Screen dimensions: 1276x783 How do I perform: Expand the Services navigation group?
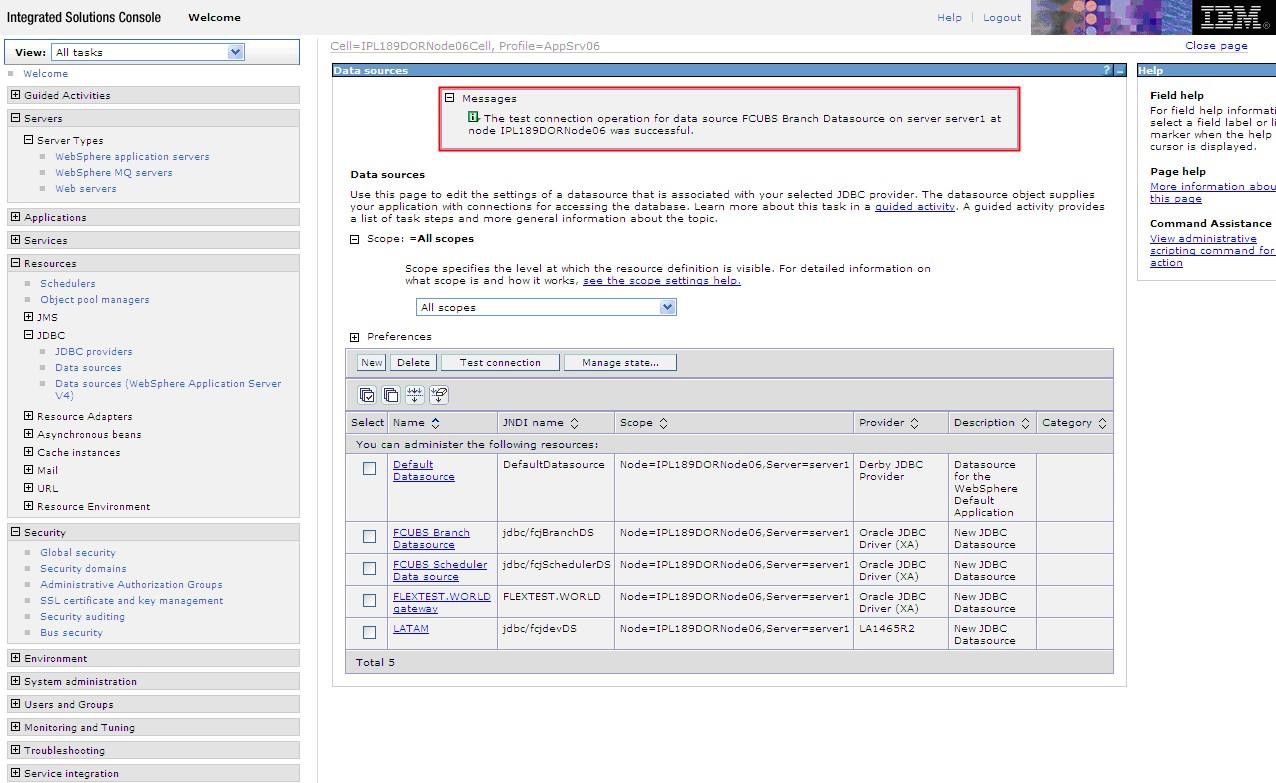15,240
